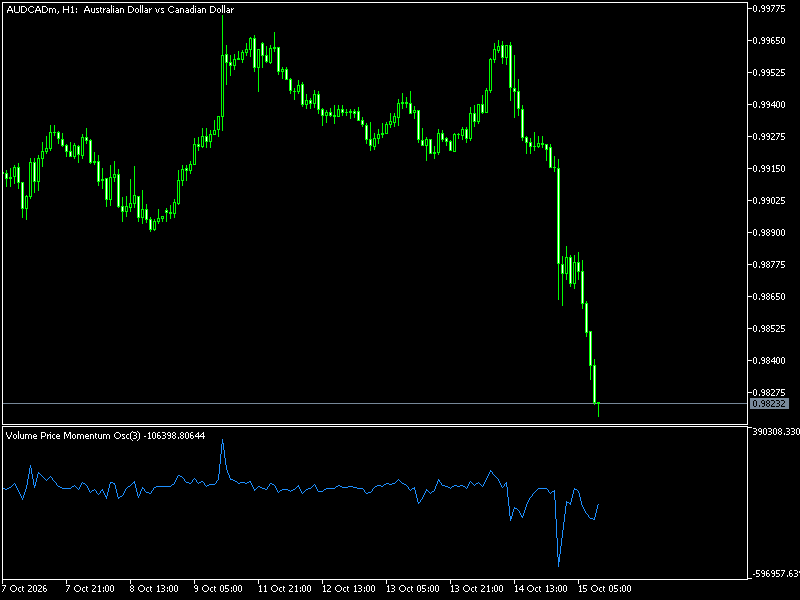800x600 pixels.
Task: Click the AUDCADm, H1 chart title text
Action: click(120, 10)
